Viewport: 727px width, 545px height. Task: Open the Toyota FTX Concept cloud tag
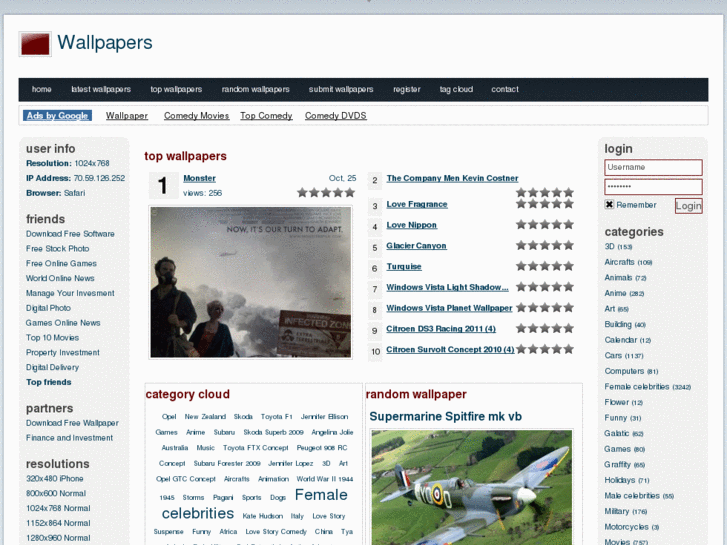(255, 448)
